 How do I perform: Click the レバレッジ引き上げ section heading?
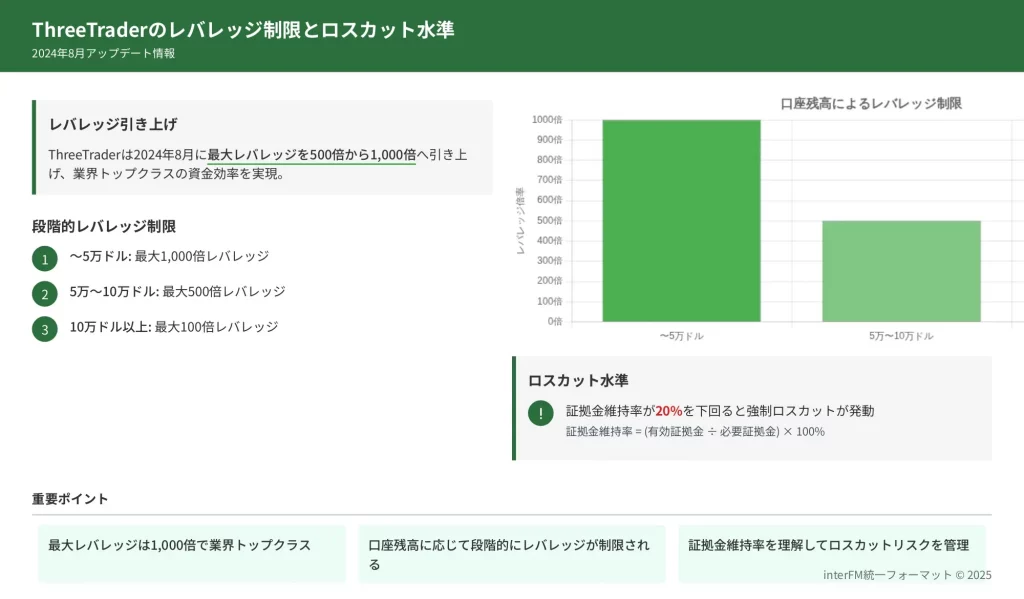[113, 124]
